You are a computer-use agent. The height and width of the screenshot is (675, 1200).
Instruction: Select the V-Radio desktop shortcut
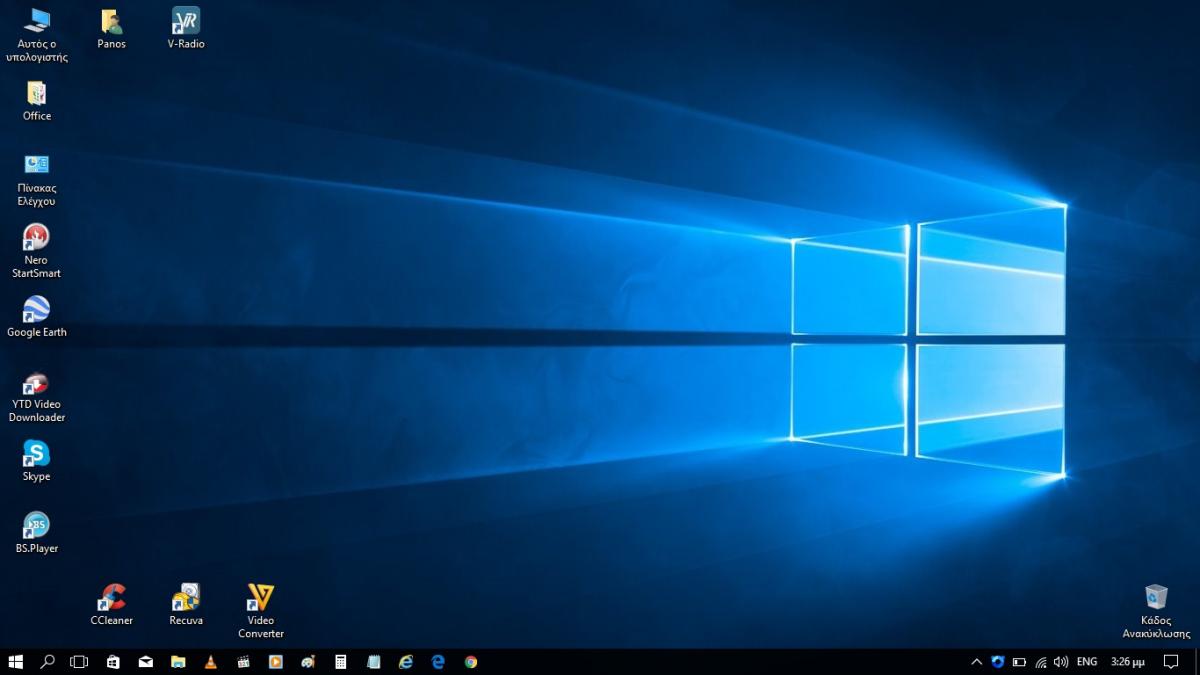click(186, 21)
